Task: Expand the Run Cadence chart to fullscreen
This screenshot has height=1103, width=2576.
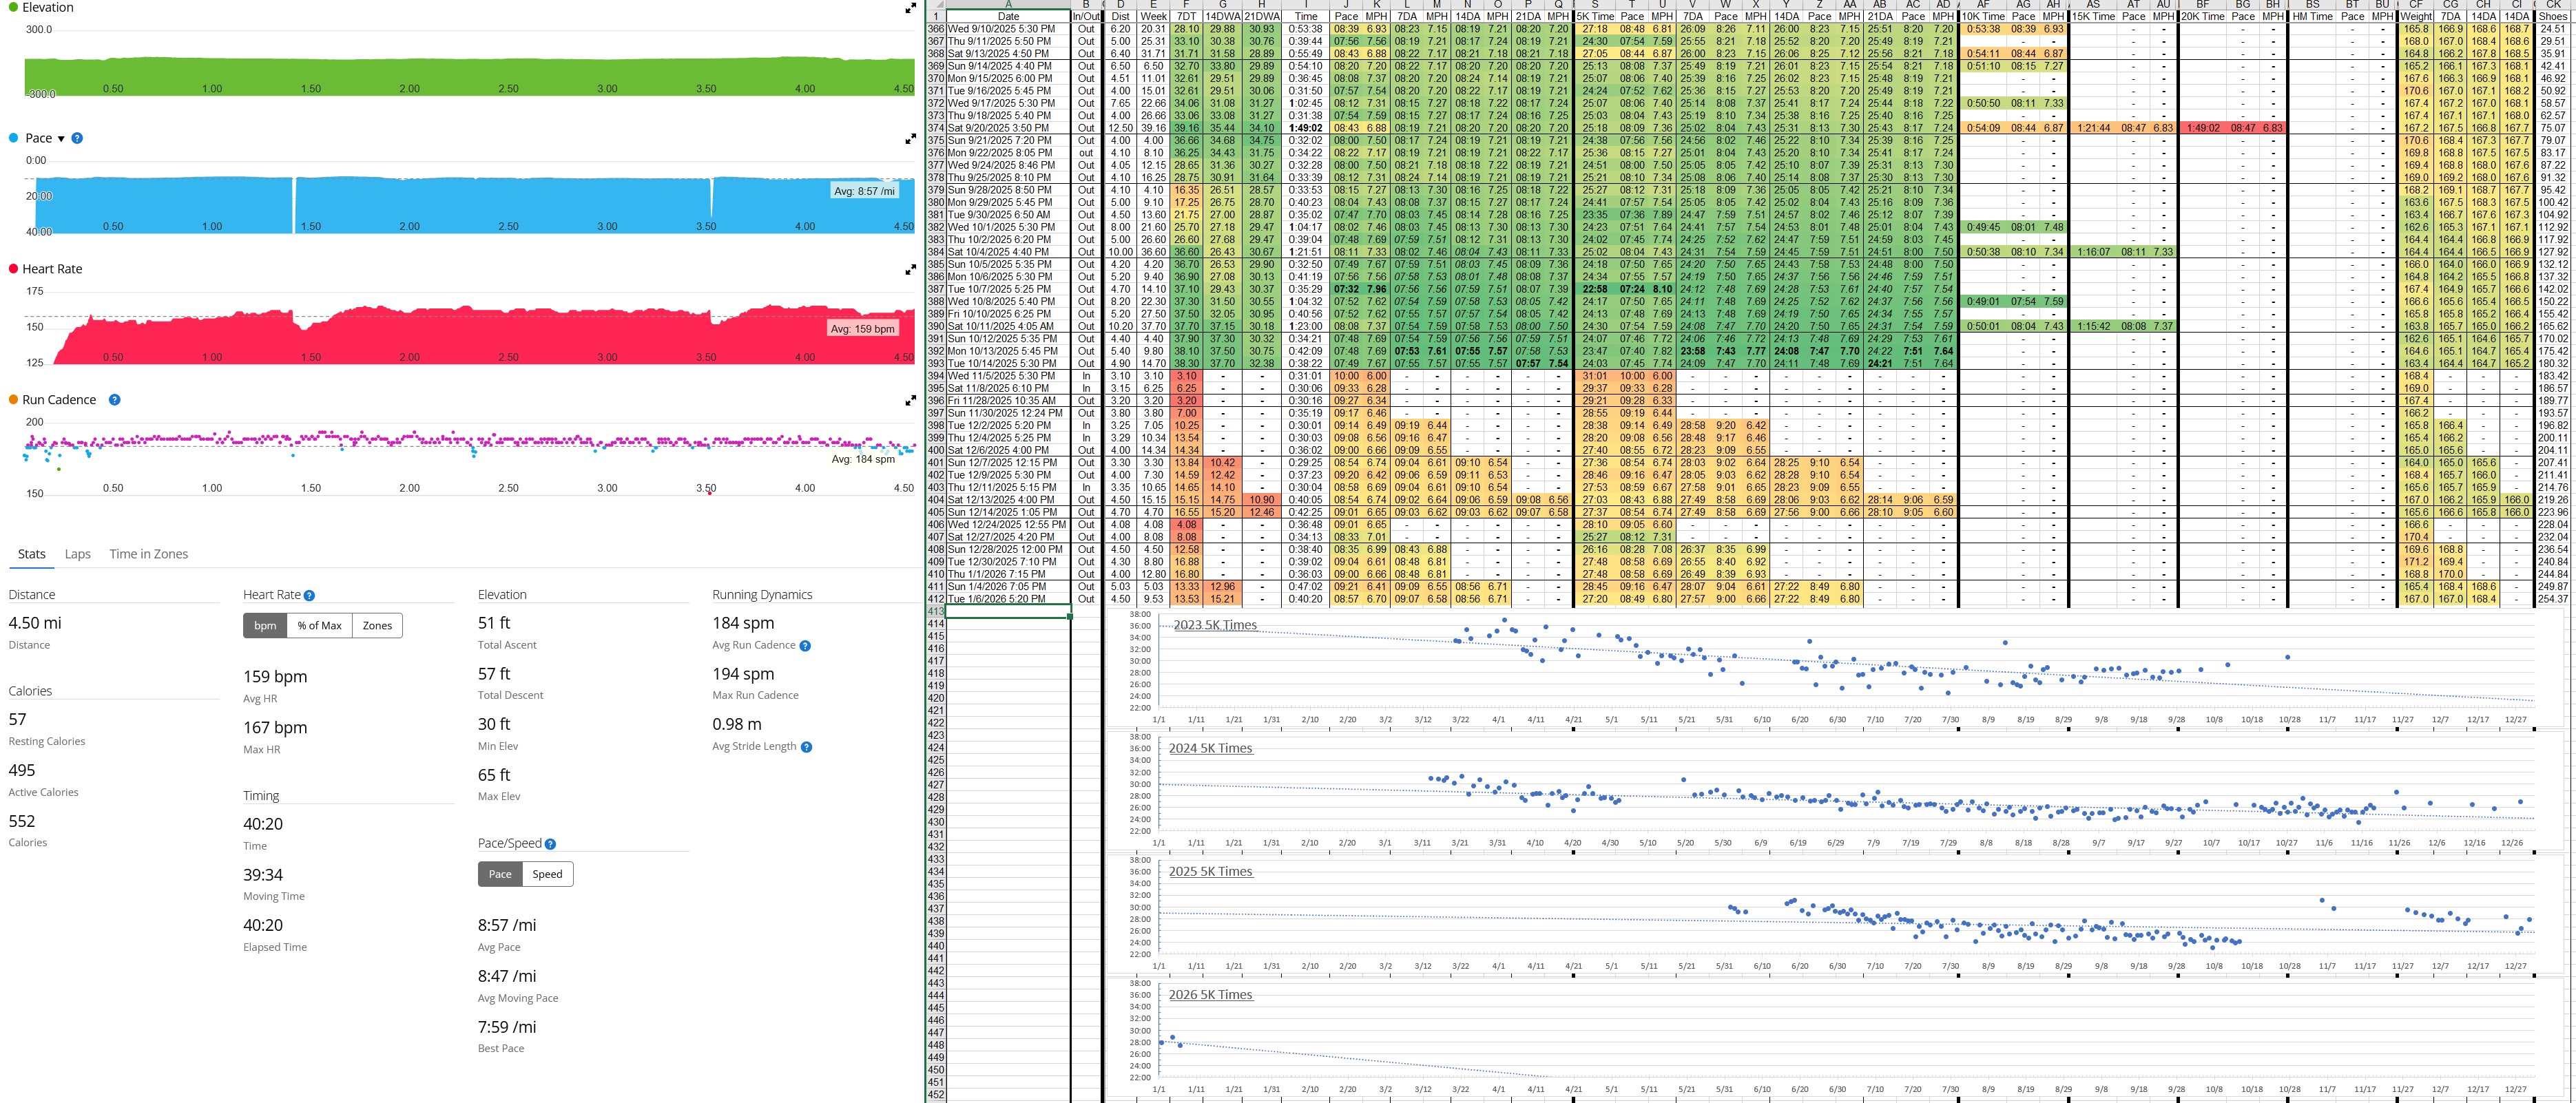Action: pos(910,400)
